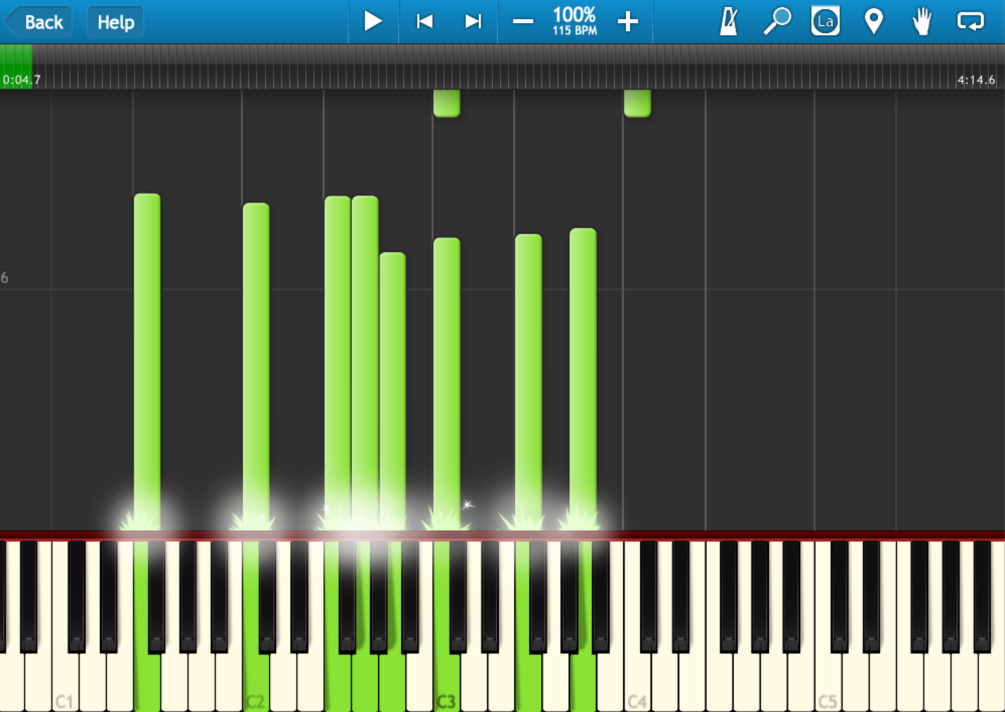
Task: Go back with the Back button
Action: [x=38, y=22]
